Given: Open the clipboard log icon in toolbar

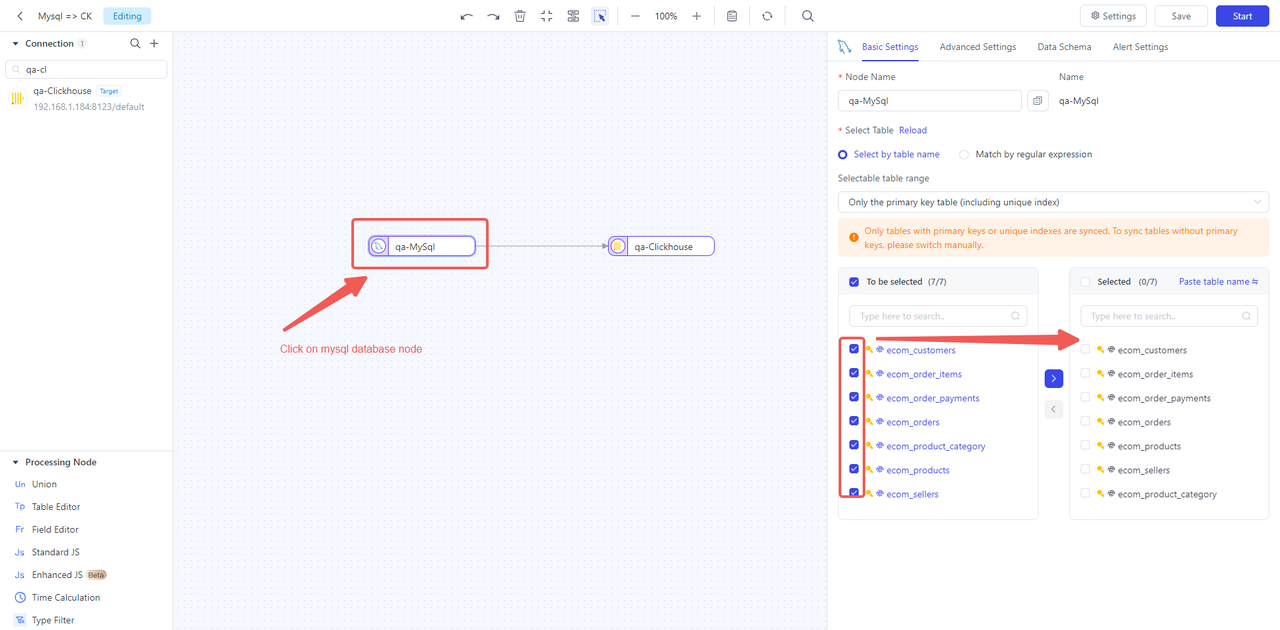Looking at the screenshot, I should (733, 16).
